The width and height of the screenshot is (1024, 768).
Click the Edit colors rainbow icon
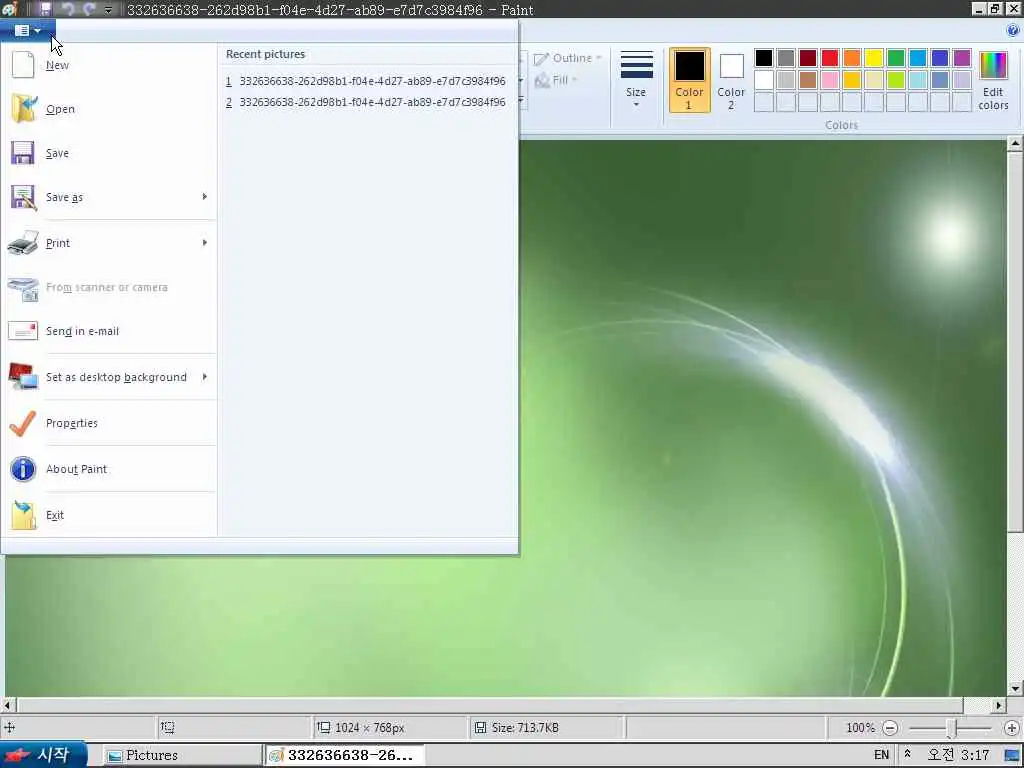993,67
